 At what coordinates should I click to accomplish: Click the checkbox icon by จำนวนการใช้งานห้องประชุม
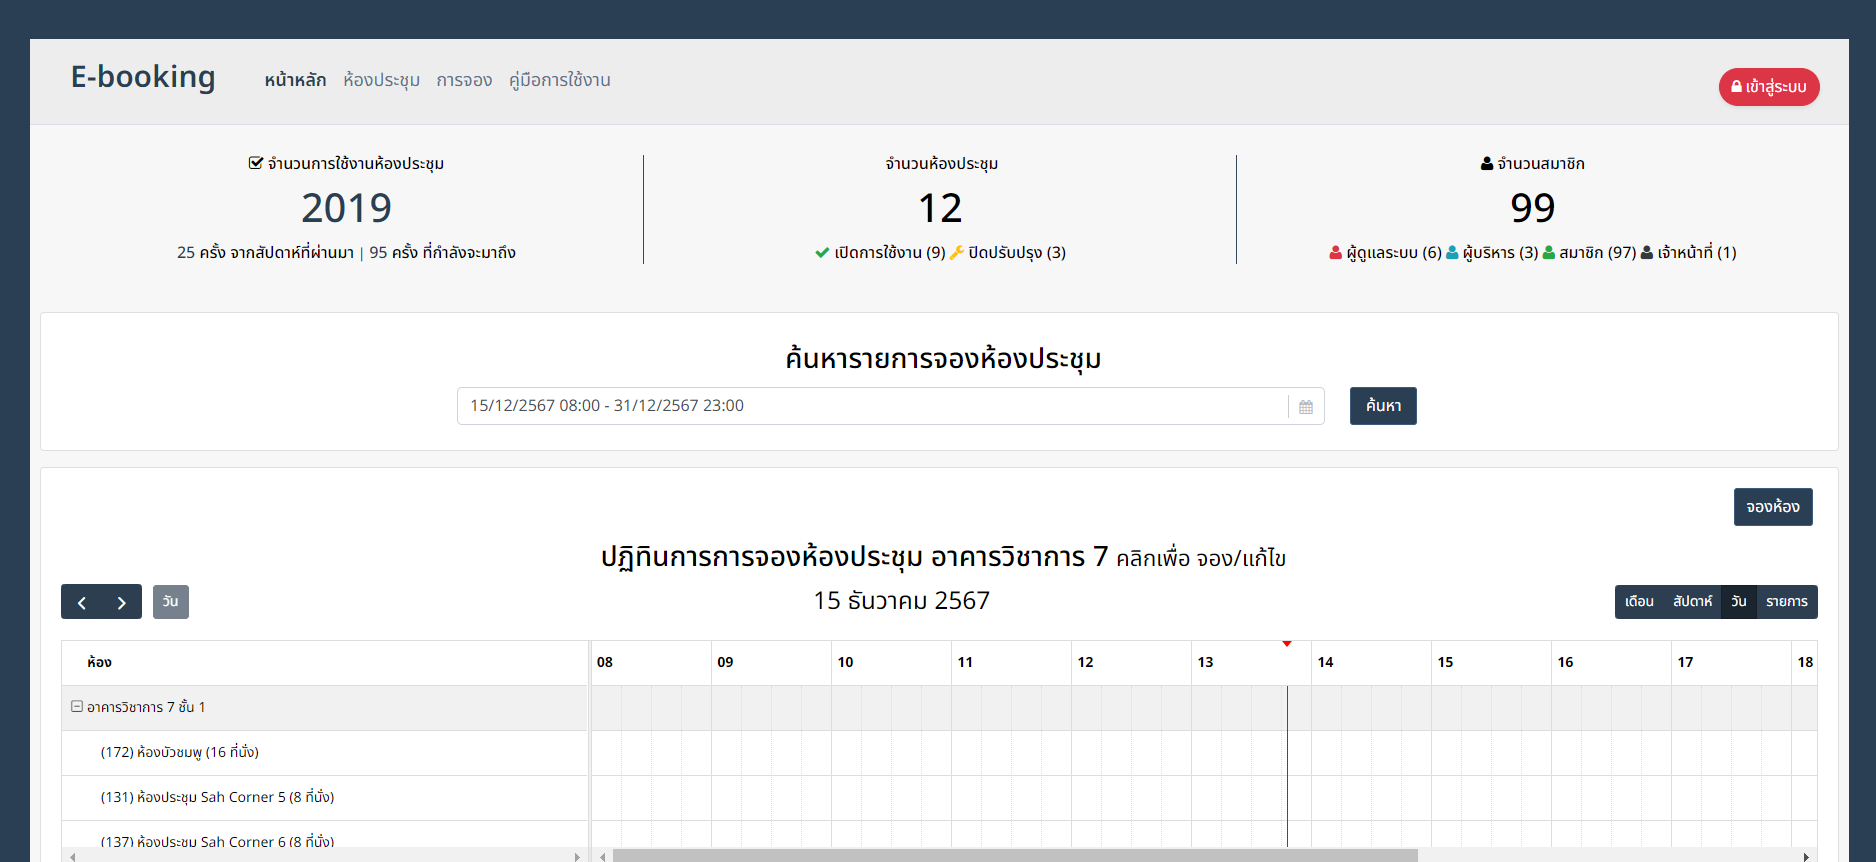(256, 163)
